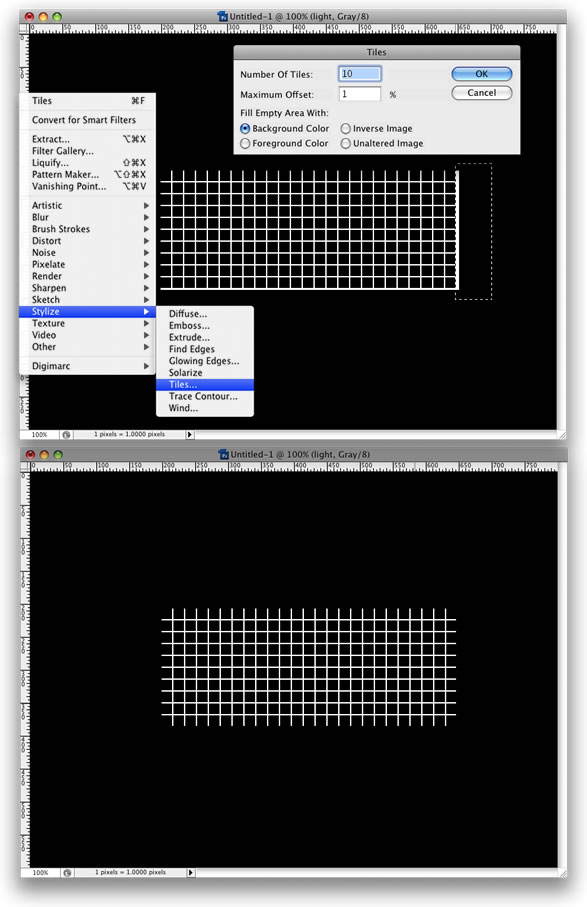Click the Number Of Tiles input field
The height and width of the screenshot is (907, 587).
(360, 73)
